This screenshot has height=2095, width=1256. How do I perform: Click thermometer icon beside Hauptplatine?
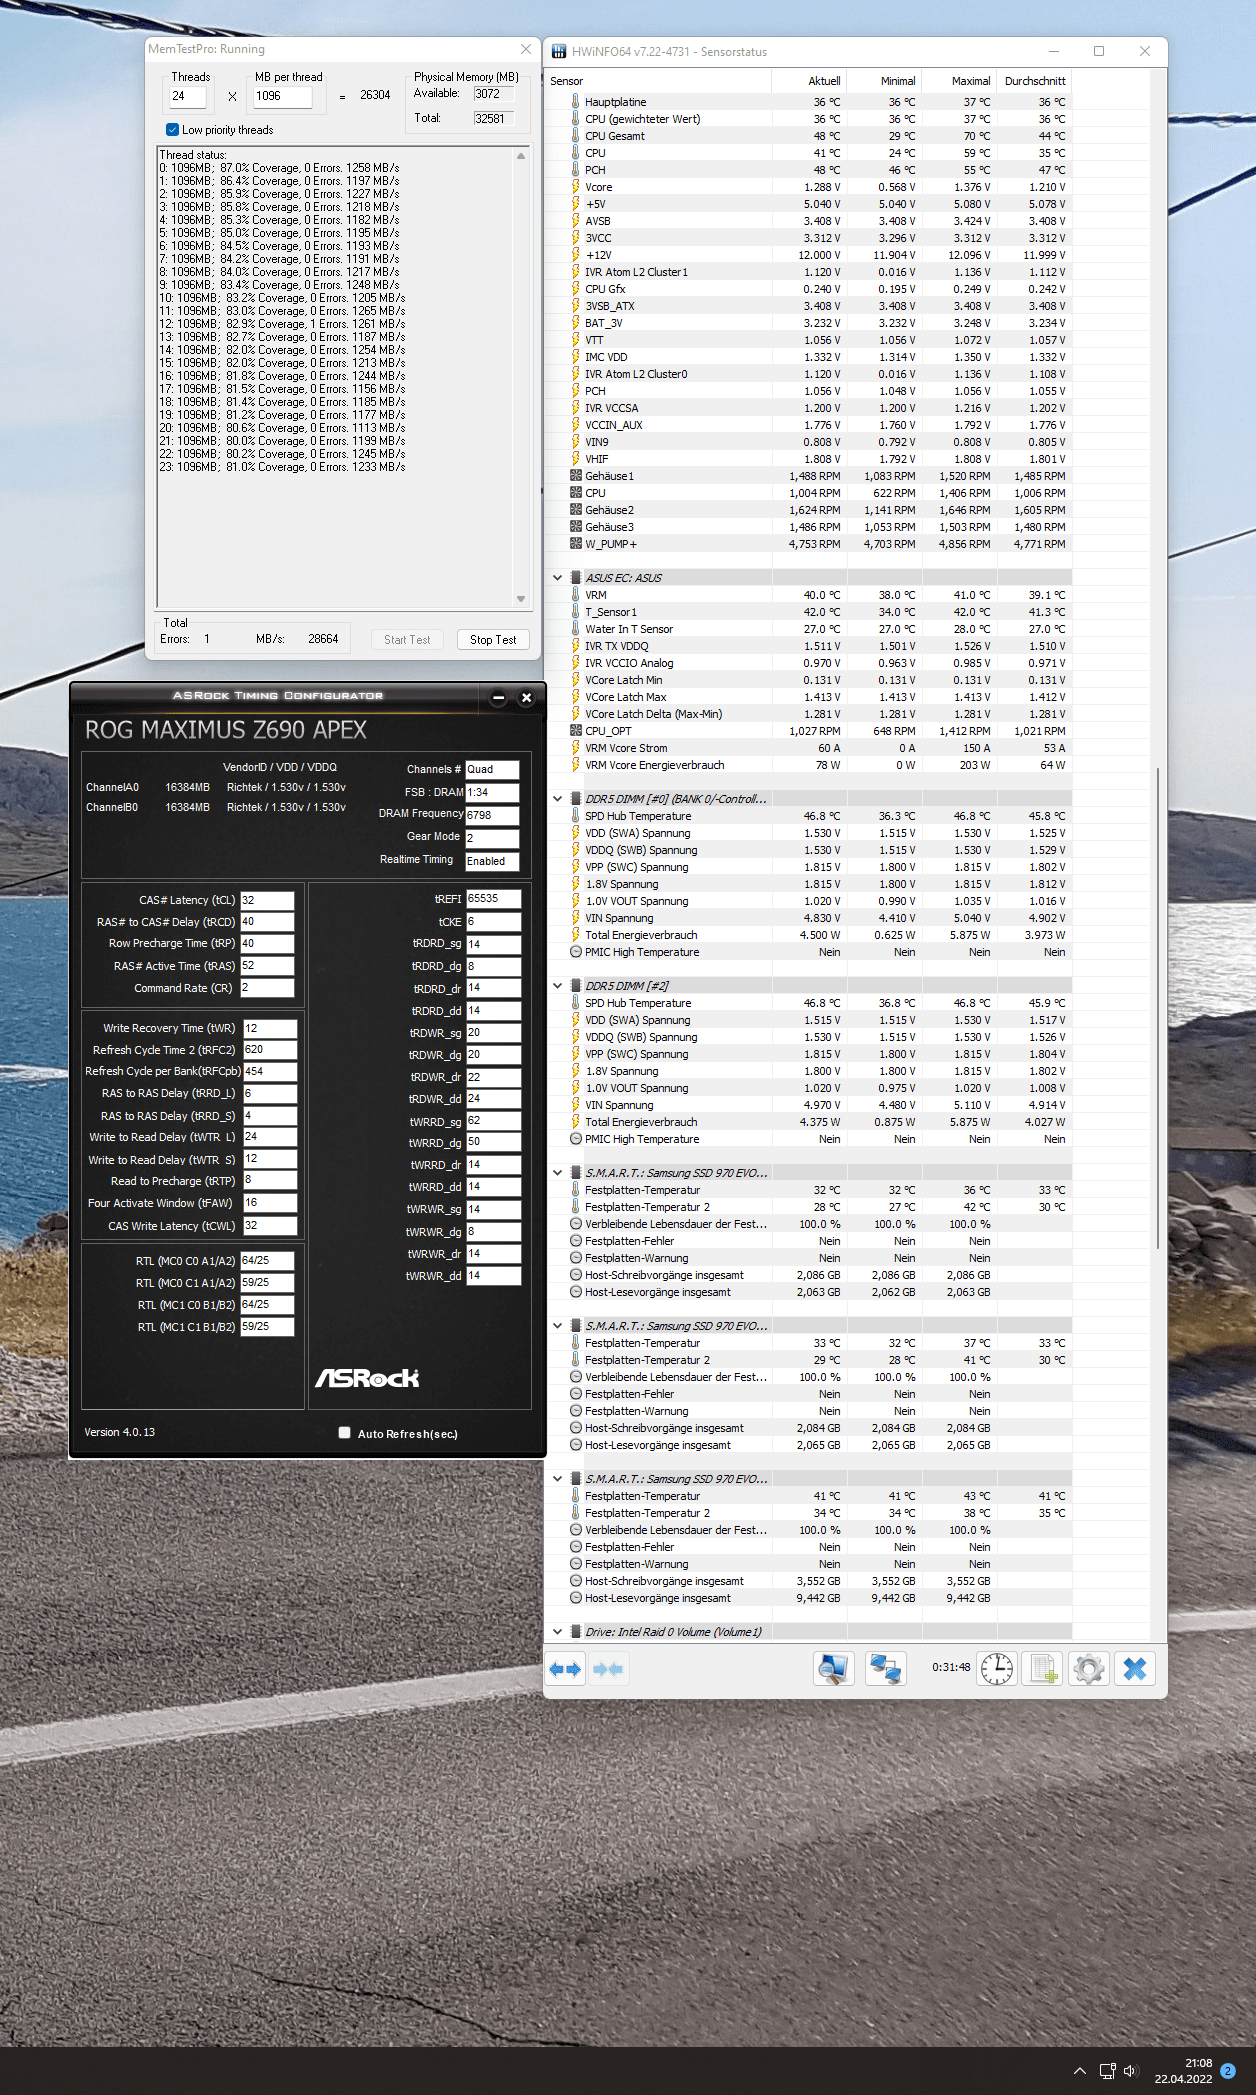coord(576,102)
